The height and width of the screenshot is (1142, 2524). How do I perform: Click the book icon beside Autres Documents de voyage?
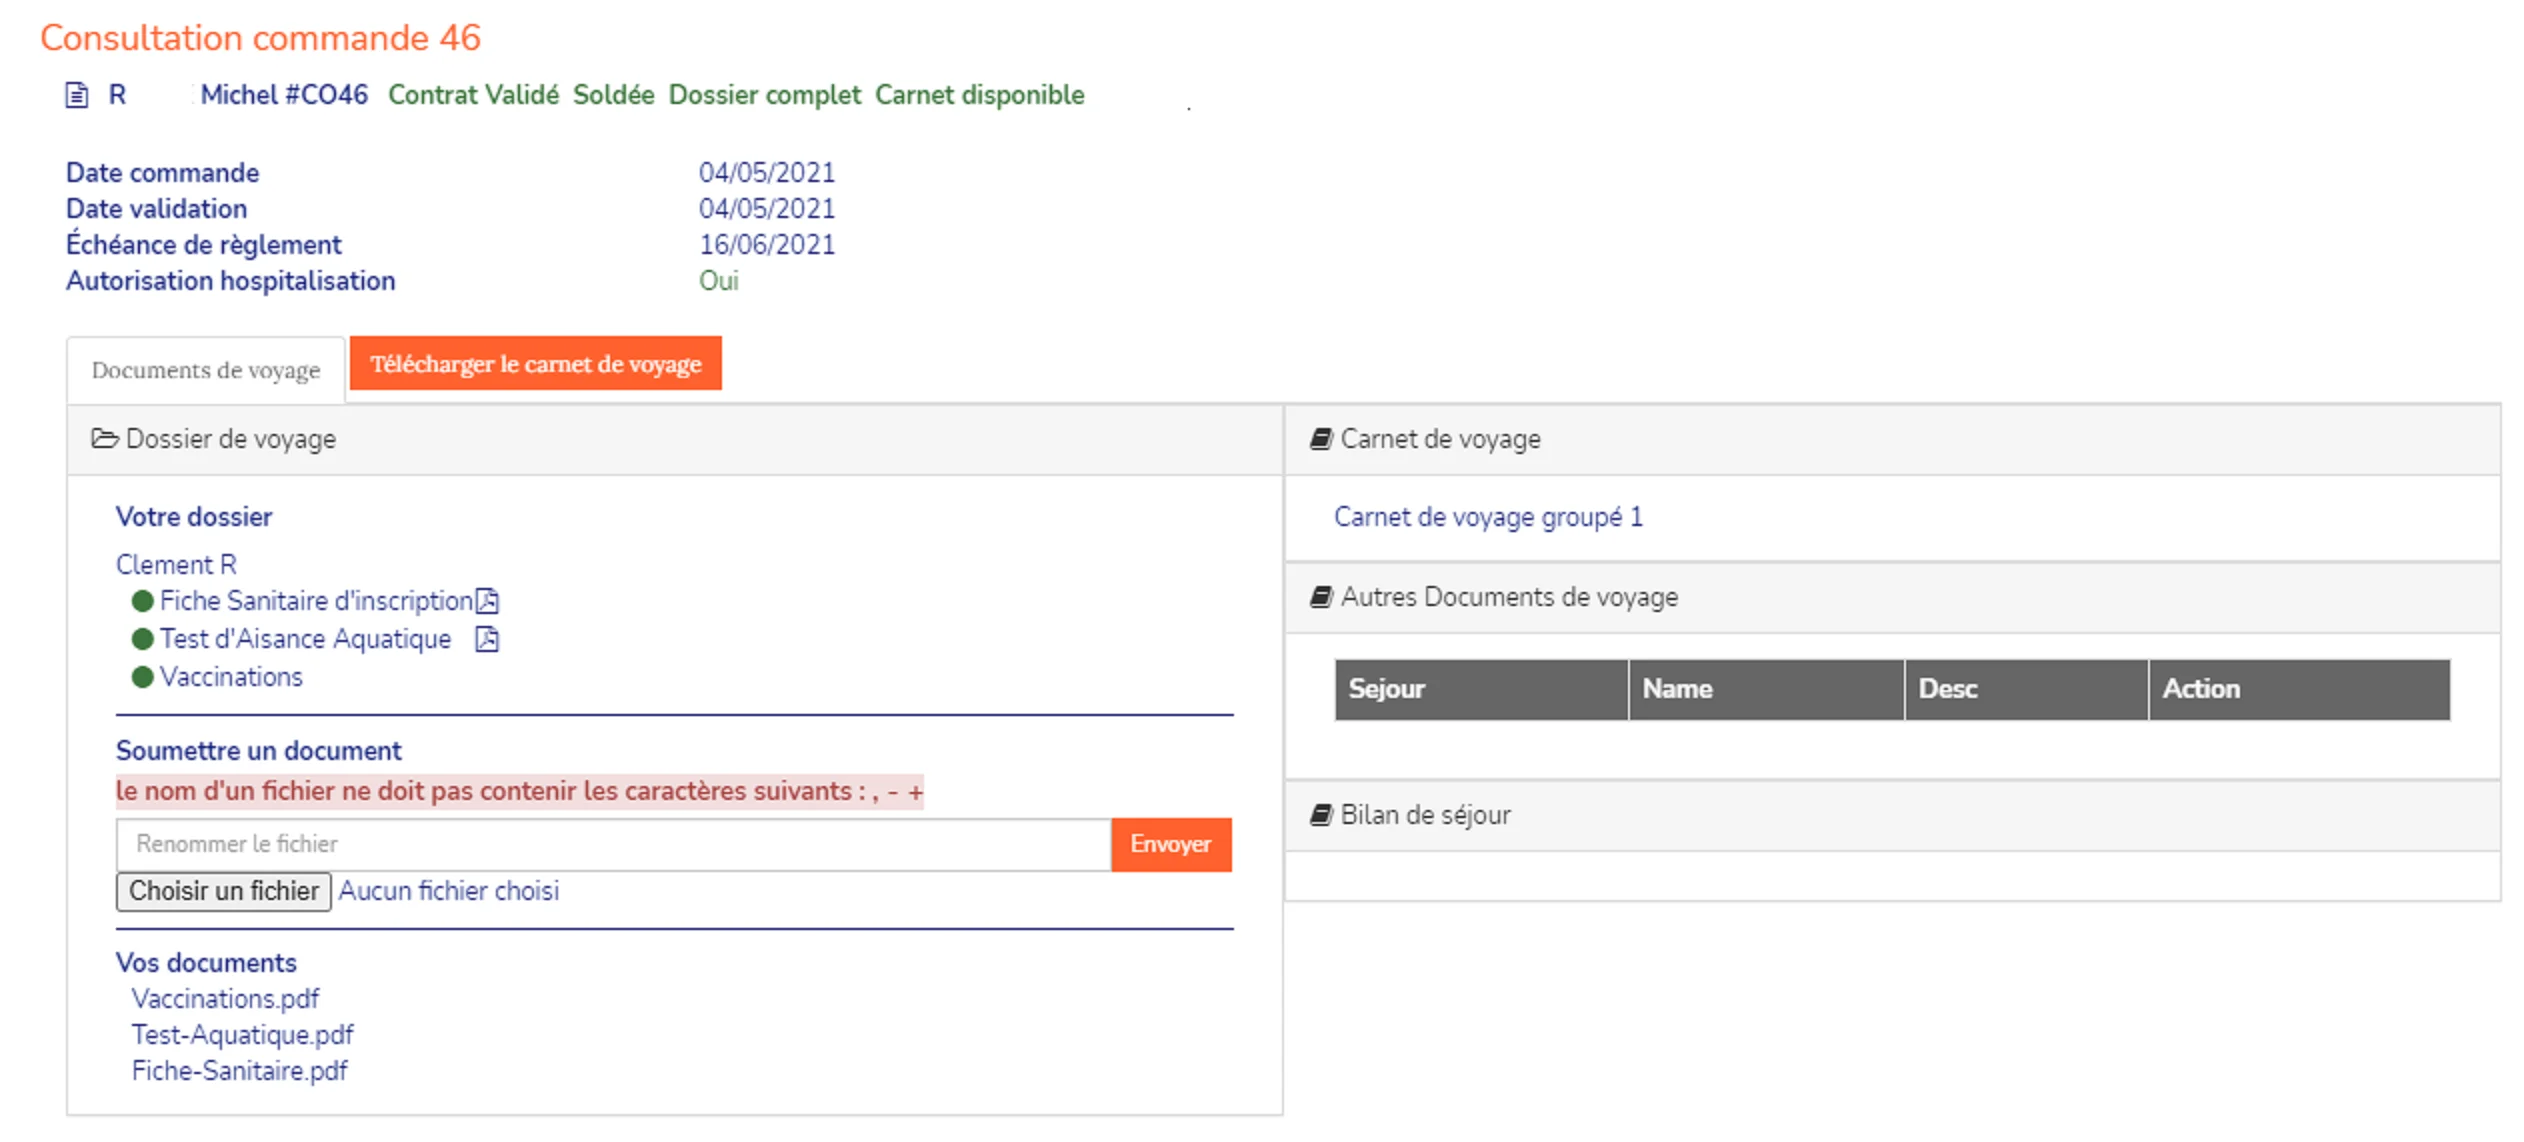coord(1322,597)
